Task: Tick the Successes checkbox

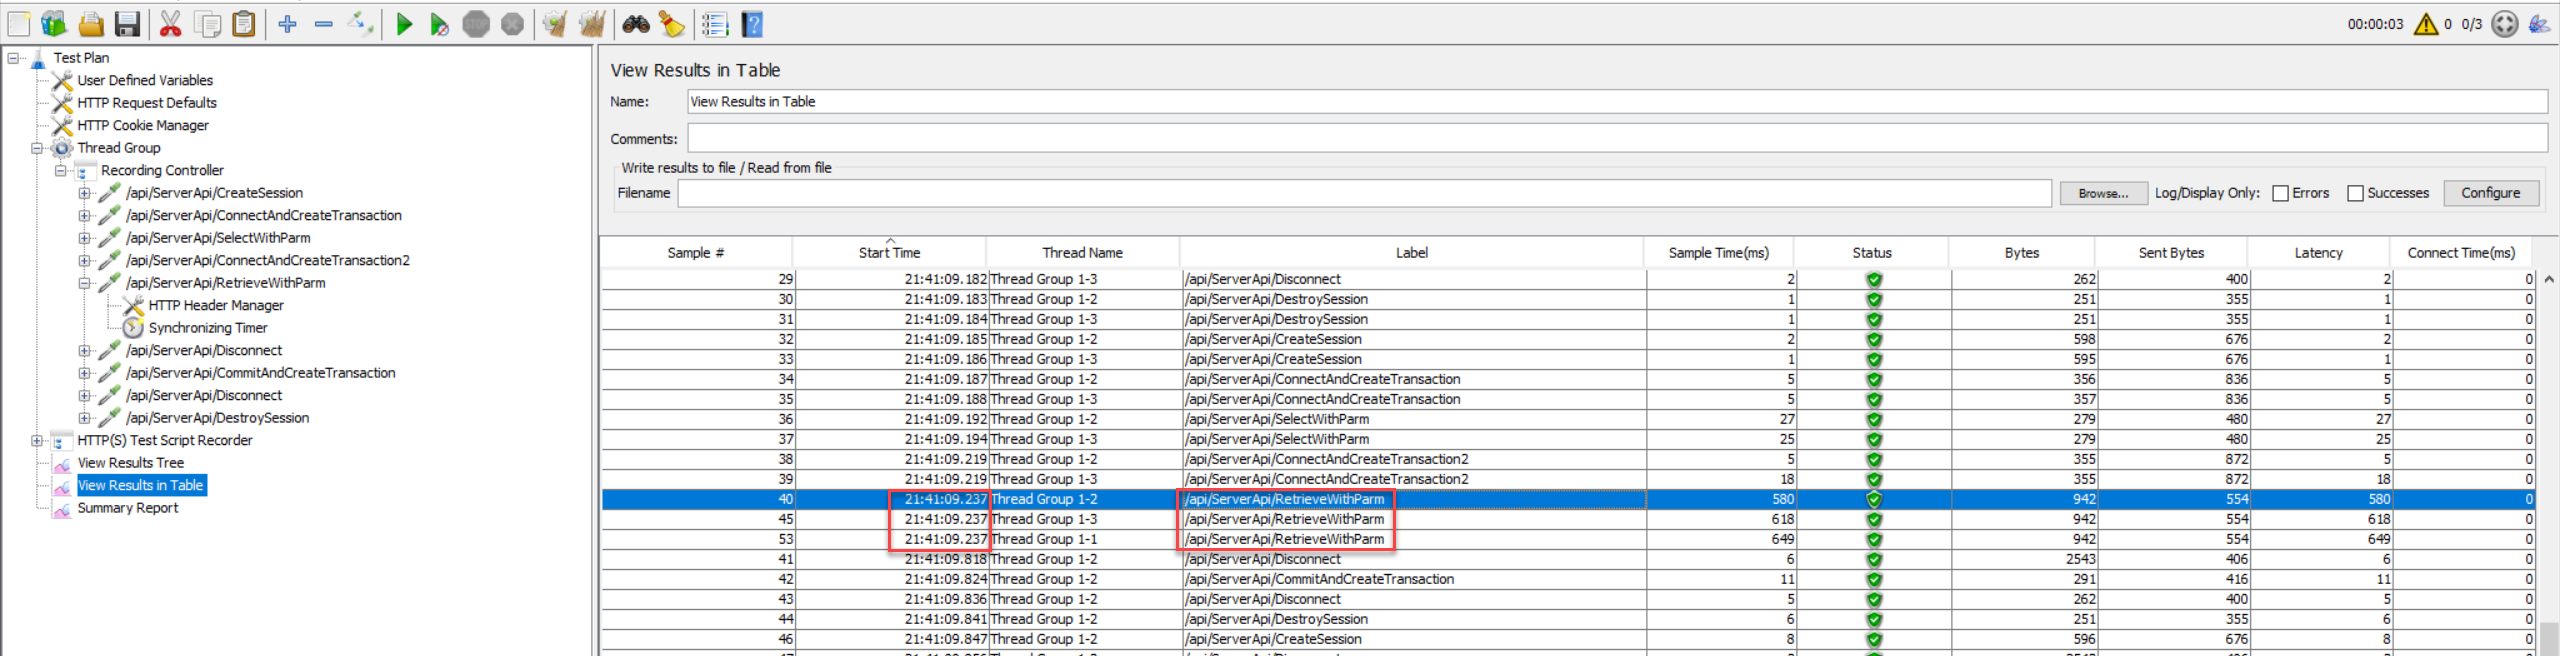Action: (x=2355, y=193)
